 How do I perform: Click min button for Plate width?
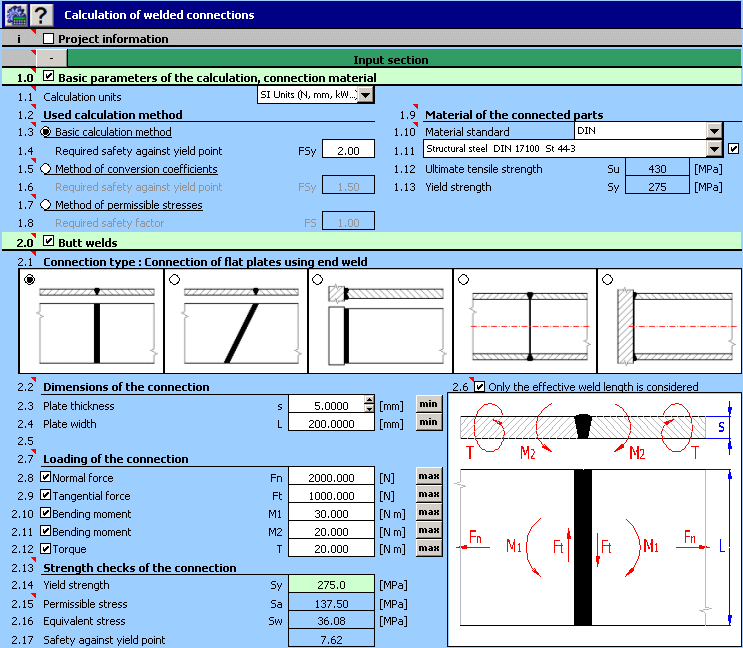428,422
